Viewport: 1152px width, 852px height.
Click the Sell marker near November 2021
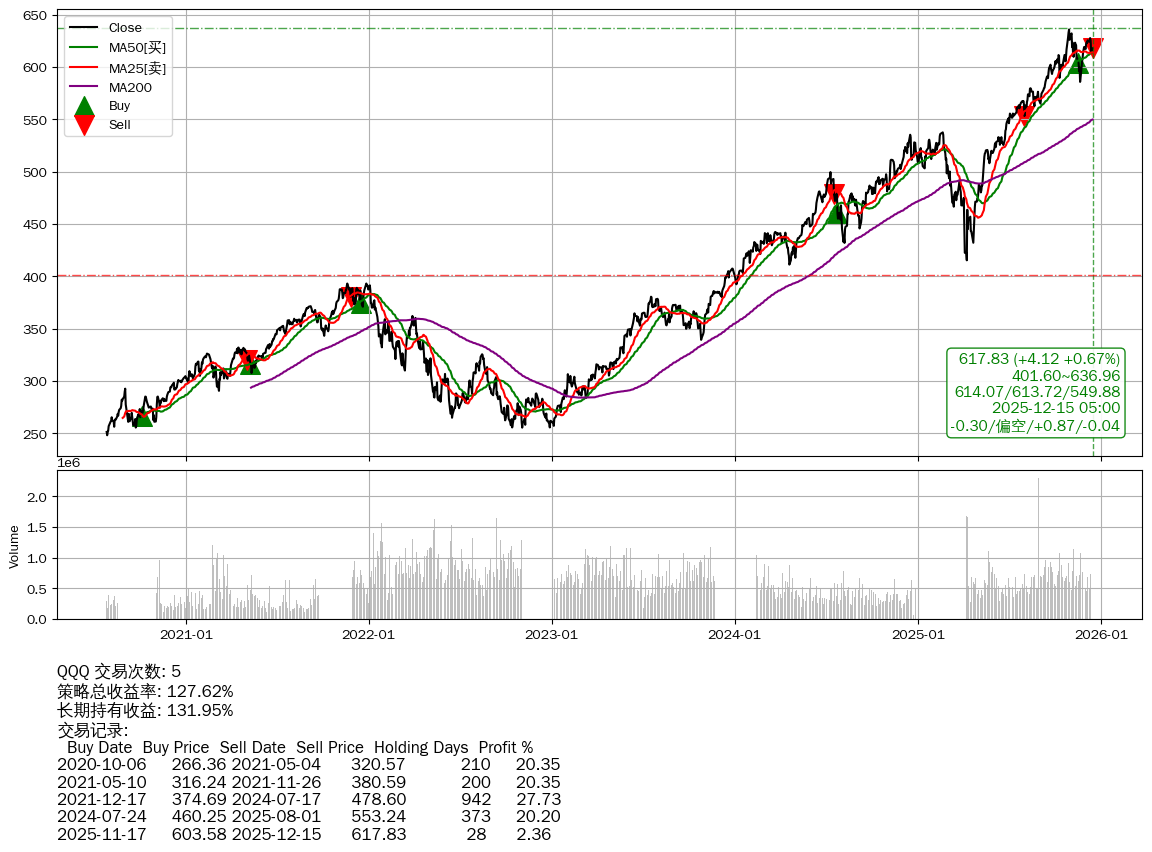(x=352, y=296)
